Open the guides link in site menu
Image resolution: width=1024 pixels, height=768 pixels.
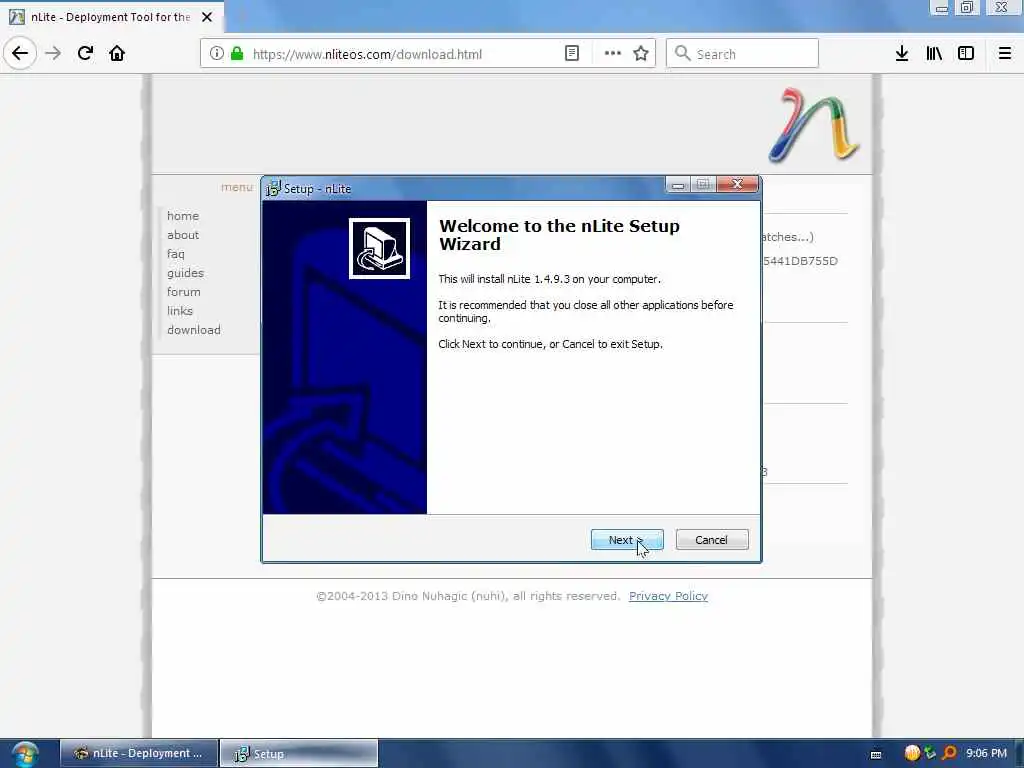(185, 272)
